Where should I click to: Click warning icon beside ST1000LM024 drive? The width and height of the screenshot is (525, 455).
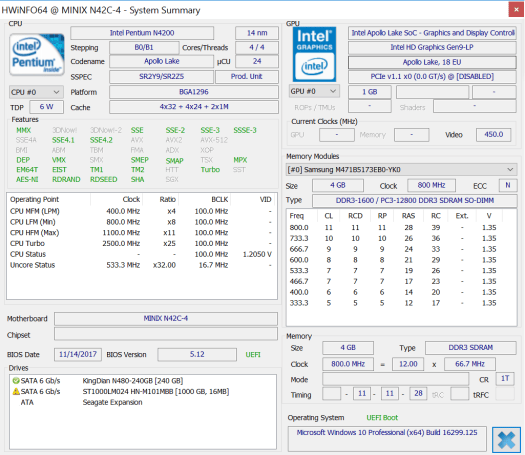pyautogui.click(x=16, y=391)
